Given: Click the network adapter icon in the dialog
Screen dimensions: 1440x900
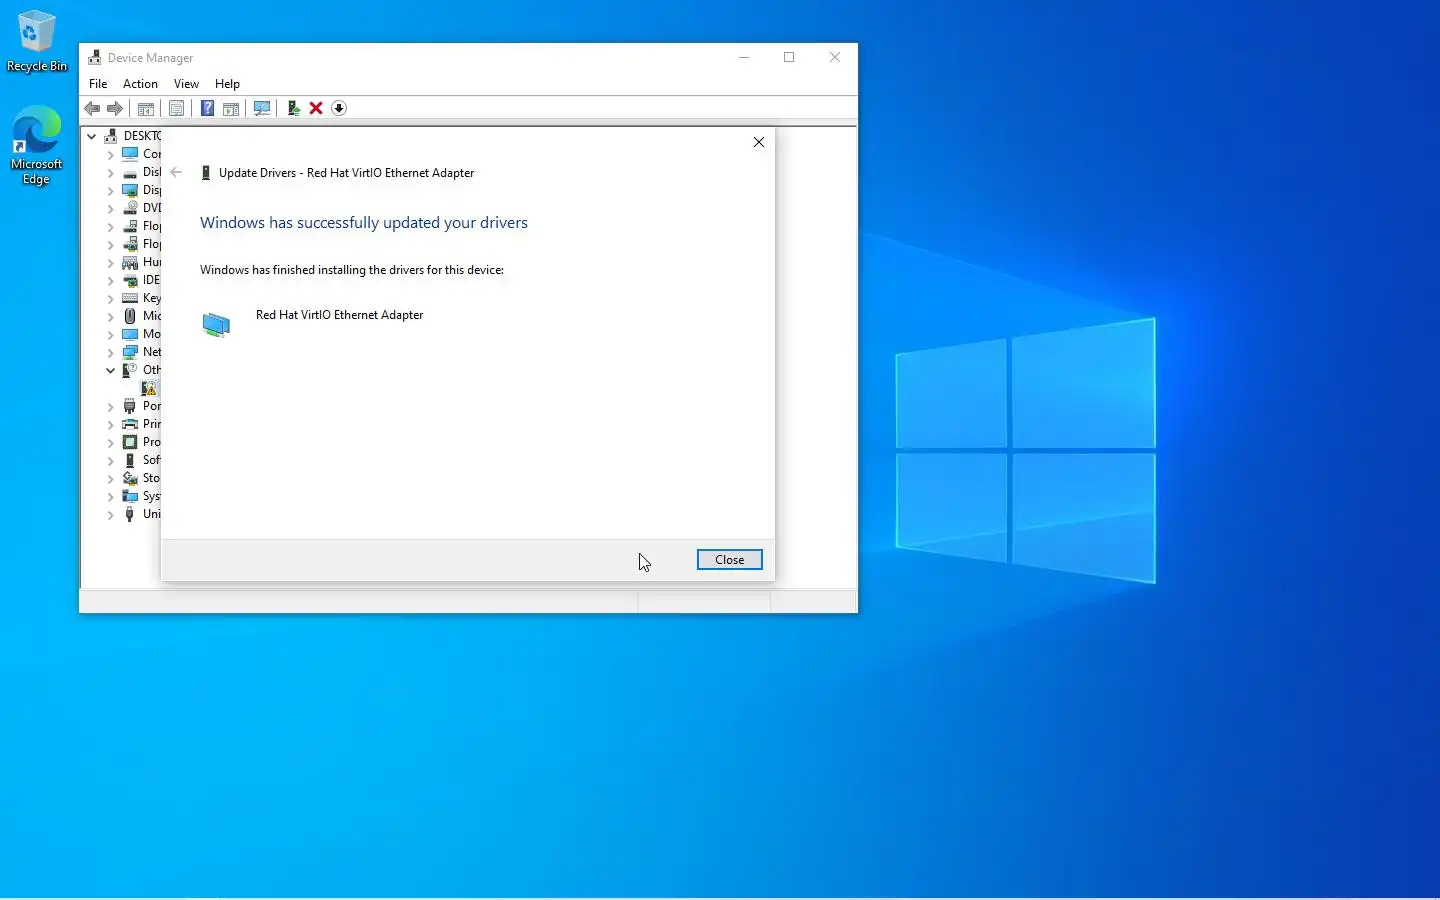Looking at the screenshot, I should 216,324.
